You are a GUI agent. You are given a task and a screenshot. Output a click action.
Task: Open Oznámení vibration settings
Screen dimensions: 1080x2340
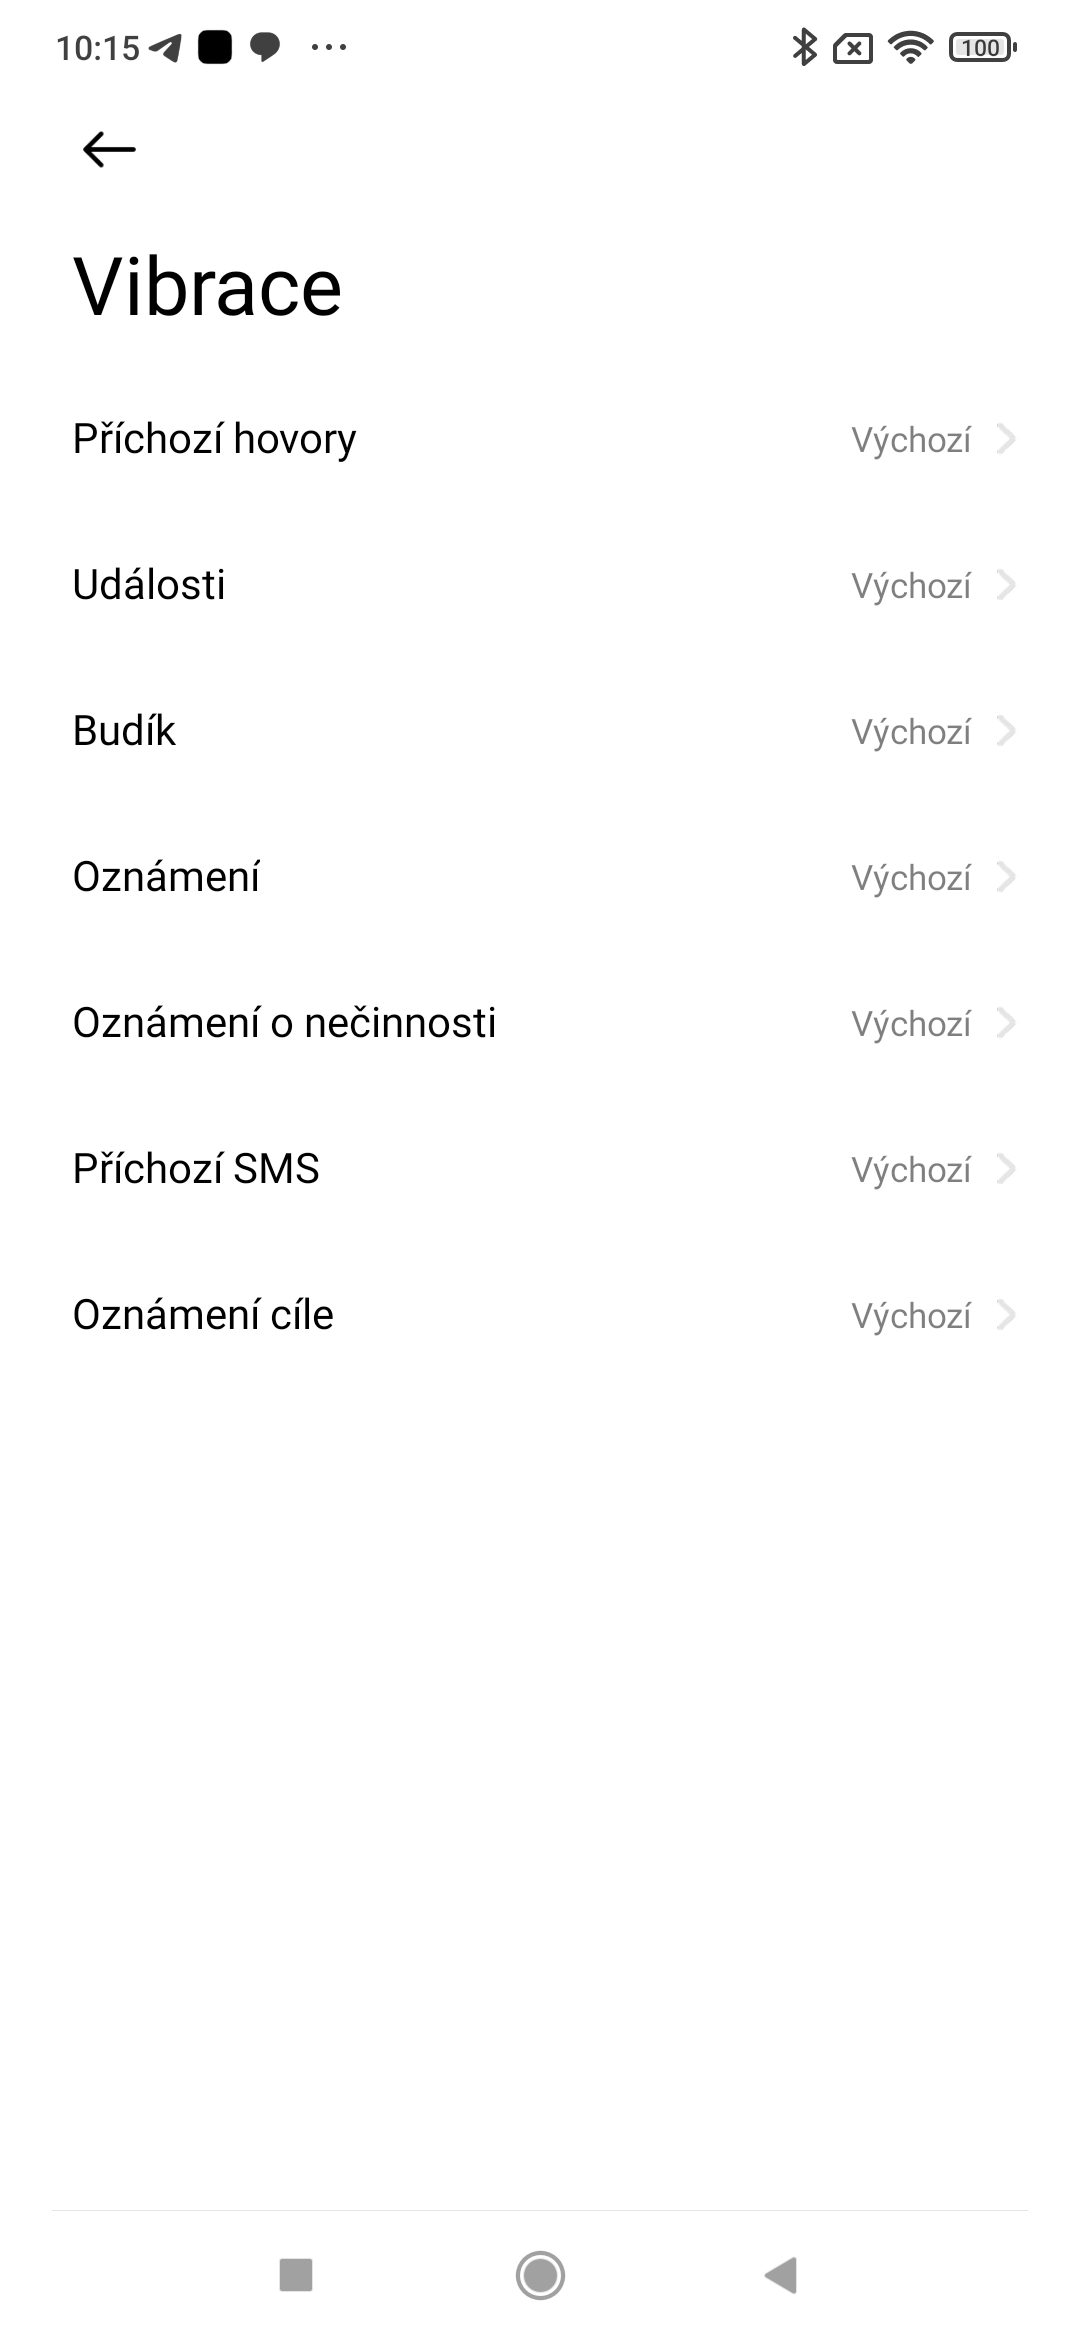pyautogui.click(x=166, y=877)
